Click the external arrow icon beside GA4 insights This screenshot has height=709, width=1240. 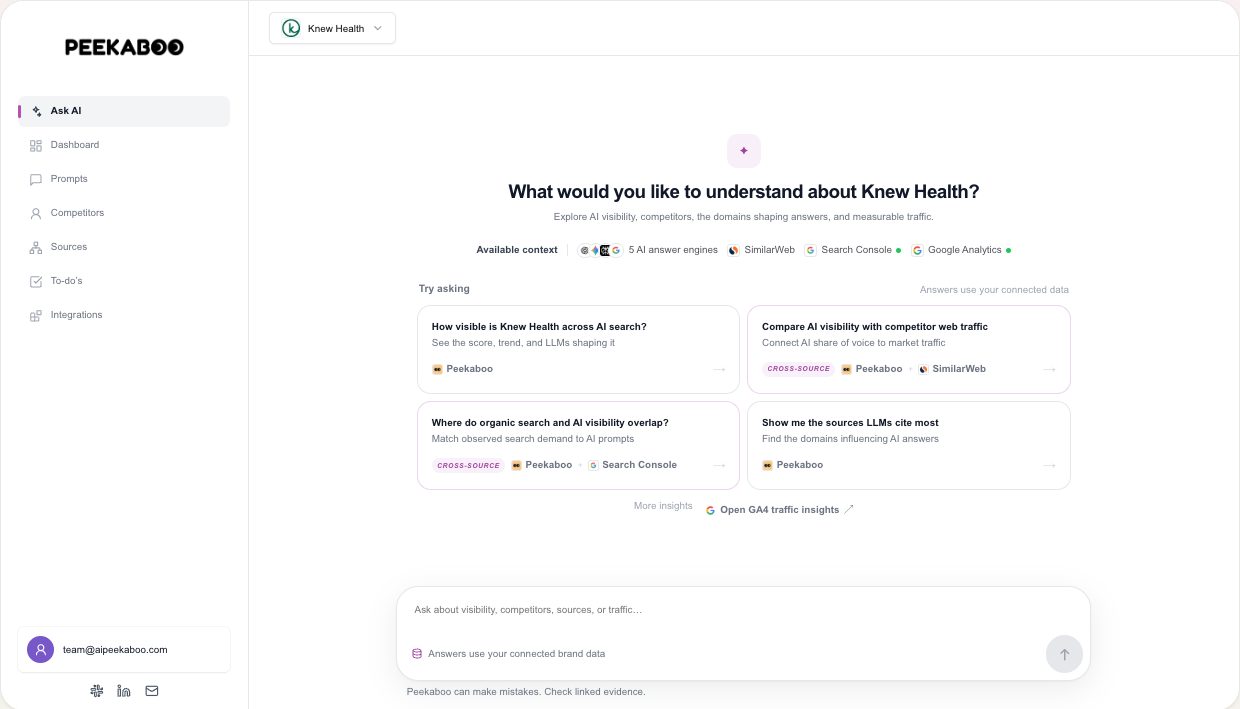click(849, 509)
